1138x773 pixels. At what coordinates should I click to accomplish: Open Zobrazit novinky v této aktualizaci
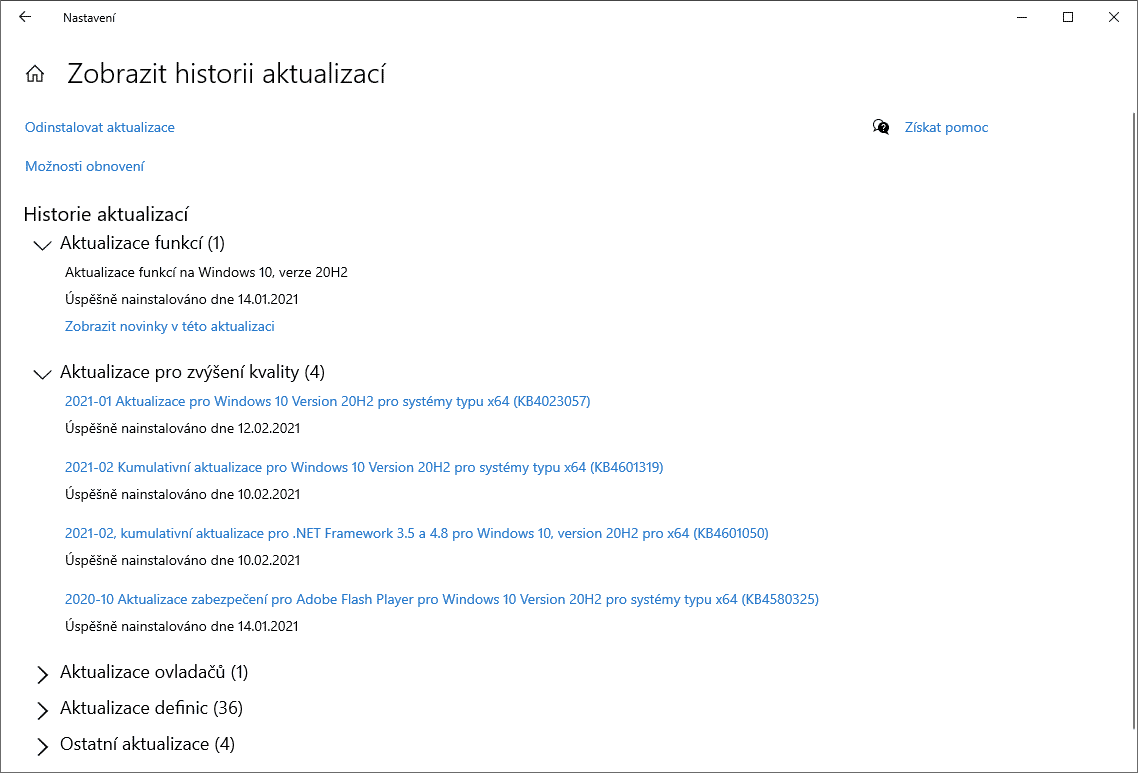tap(170, 326)
